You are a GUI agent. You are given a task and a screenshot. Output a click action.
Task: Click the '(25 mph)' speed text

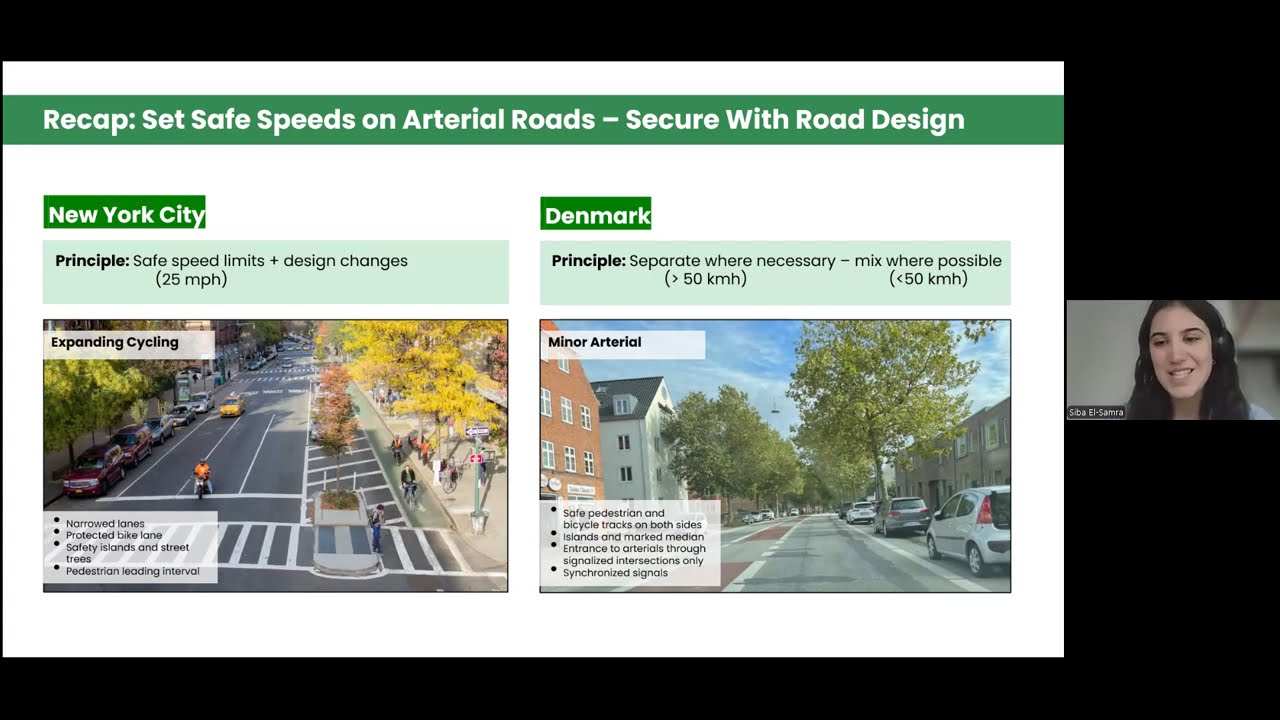[191, 280]
